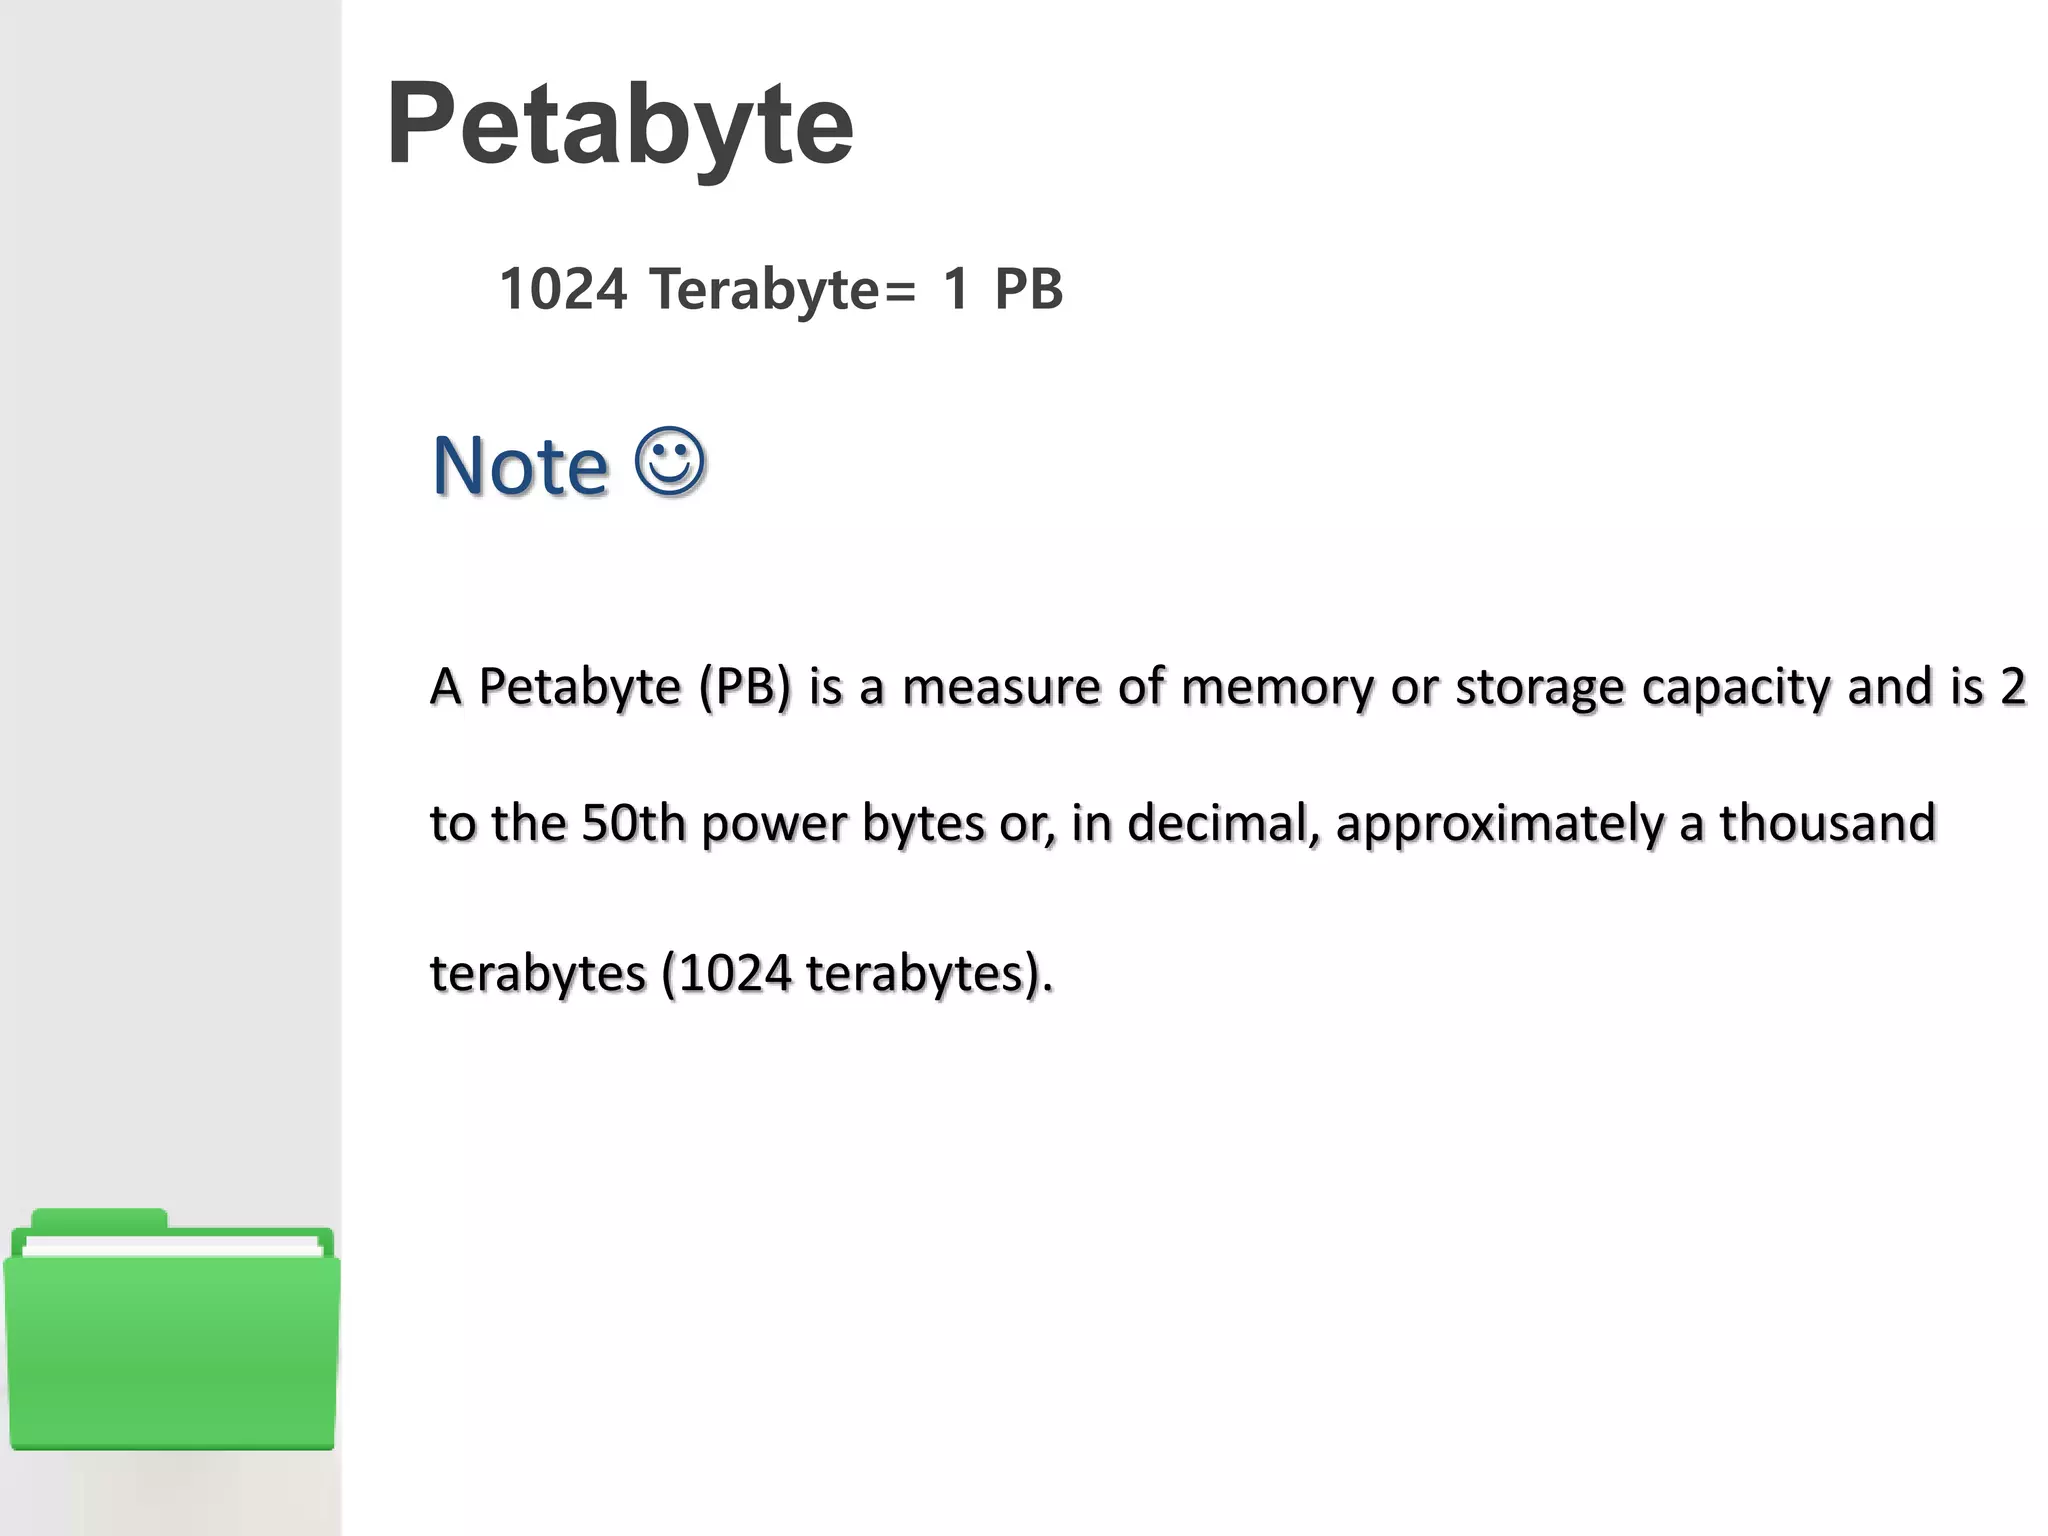
Task: Select the tab on the green folder
Action: 99,1219
